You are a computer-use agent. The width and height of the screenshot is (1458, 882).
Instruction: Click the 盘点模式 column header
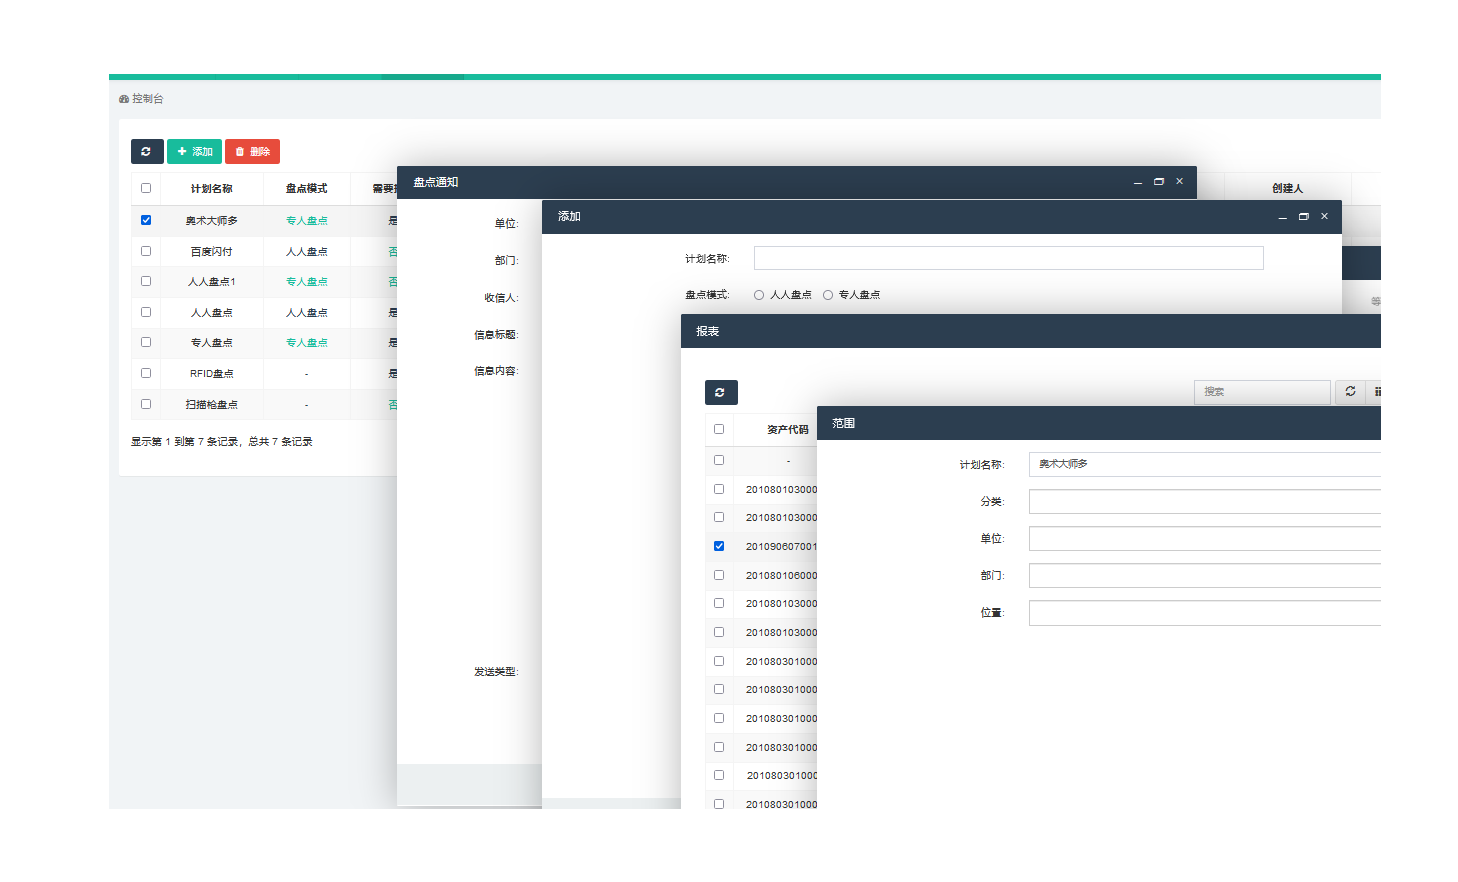coord(306,188)
